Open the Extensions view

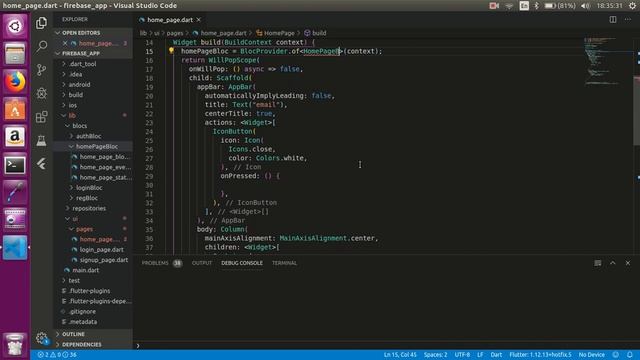coord(41,117)
